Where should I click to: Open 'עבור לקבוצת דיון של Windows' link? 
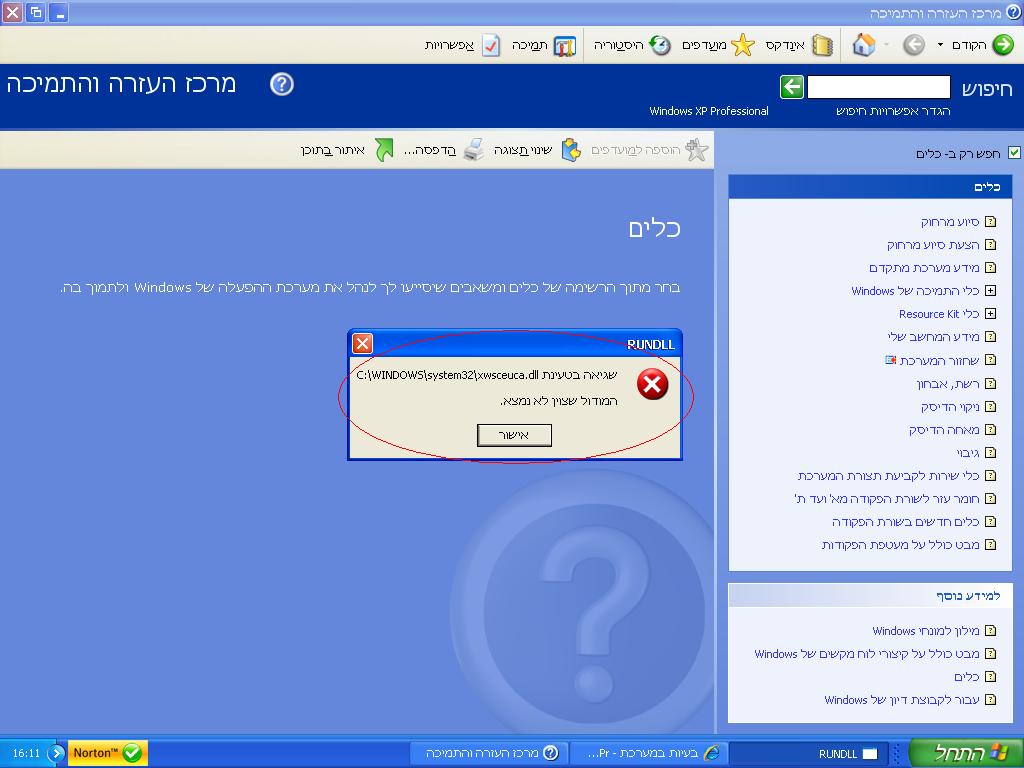(x=901, y=700)
